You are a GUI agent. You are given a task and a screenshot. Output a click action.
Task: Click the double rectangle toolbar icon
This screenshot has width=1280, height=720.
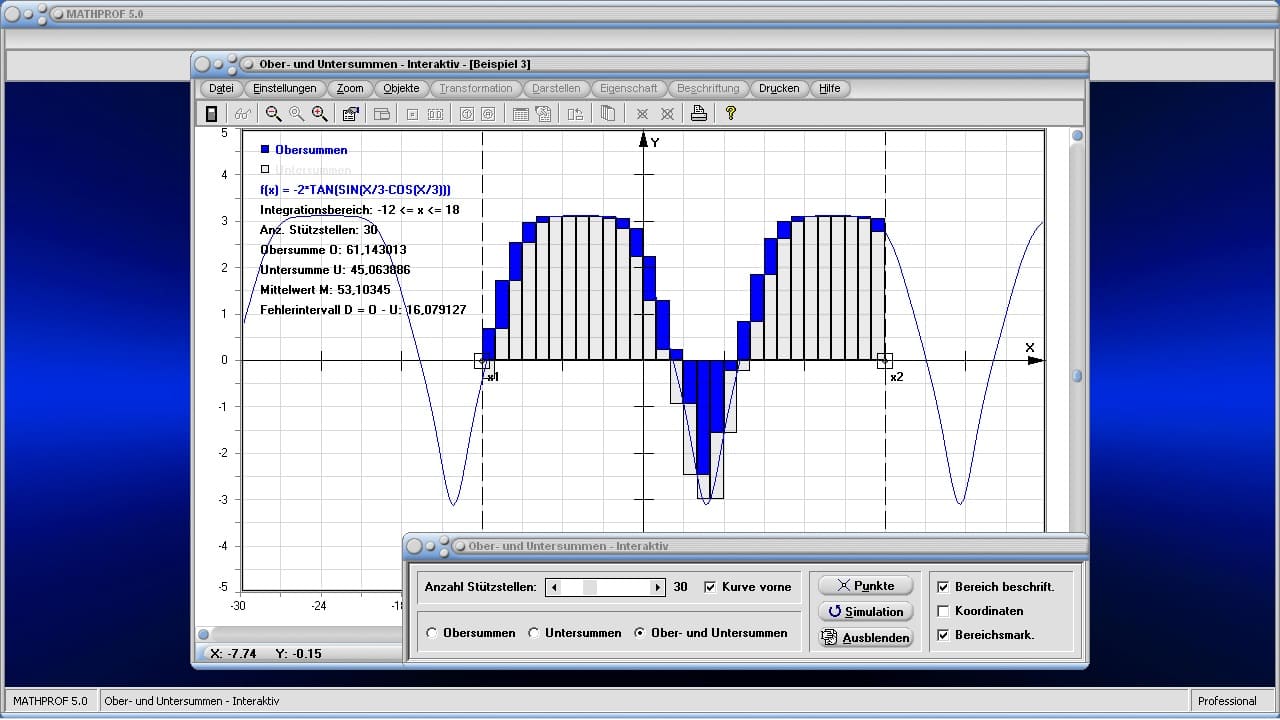435,114
